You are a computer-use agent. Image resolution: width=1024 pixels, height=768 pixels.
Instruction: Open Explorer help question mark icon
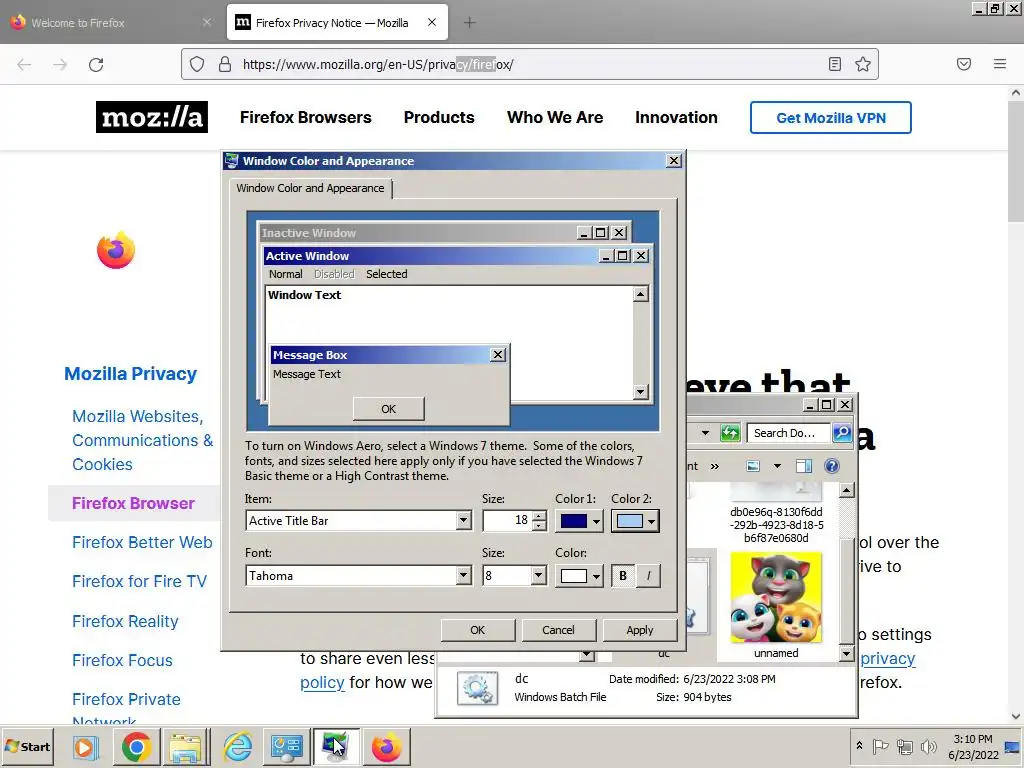831,466
